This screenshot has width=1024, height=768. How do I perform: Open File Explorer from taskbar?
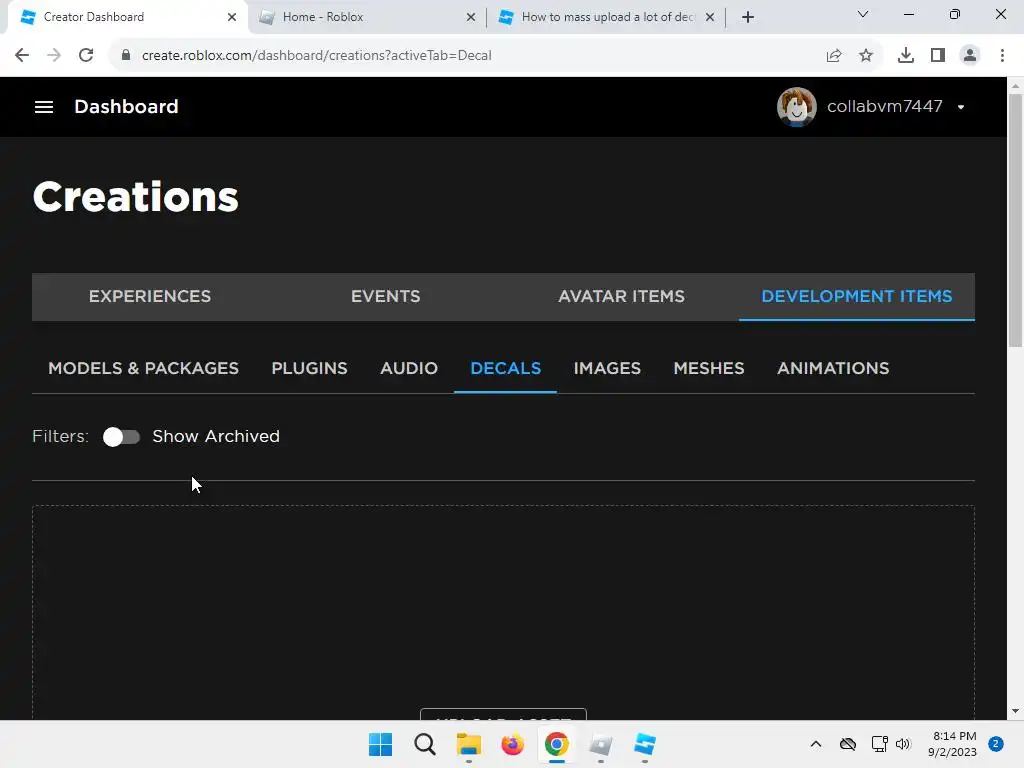[x=469, y=744]
